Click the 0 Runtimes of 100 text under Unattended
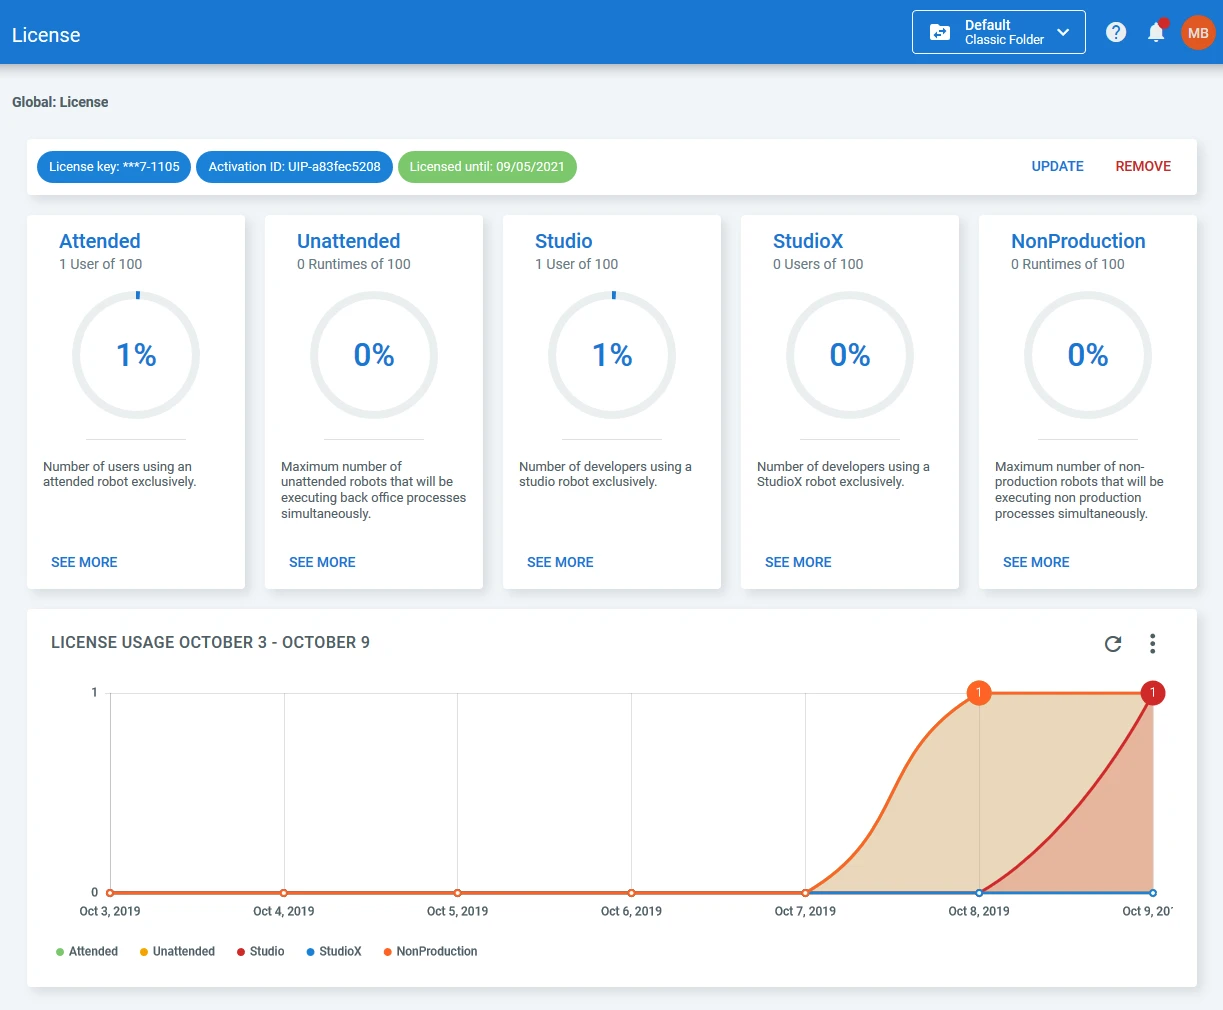 354,264
